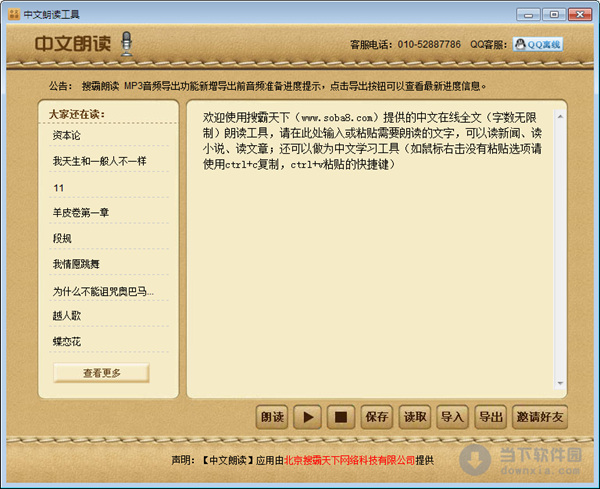600x489 pixels.
Task: Click the 导出 button
Action: coord(491,417)
